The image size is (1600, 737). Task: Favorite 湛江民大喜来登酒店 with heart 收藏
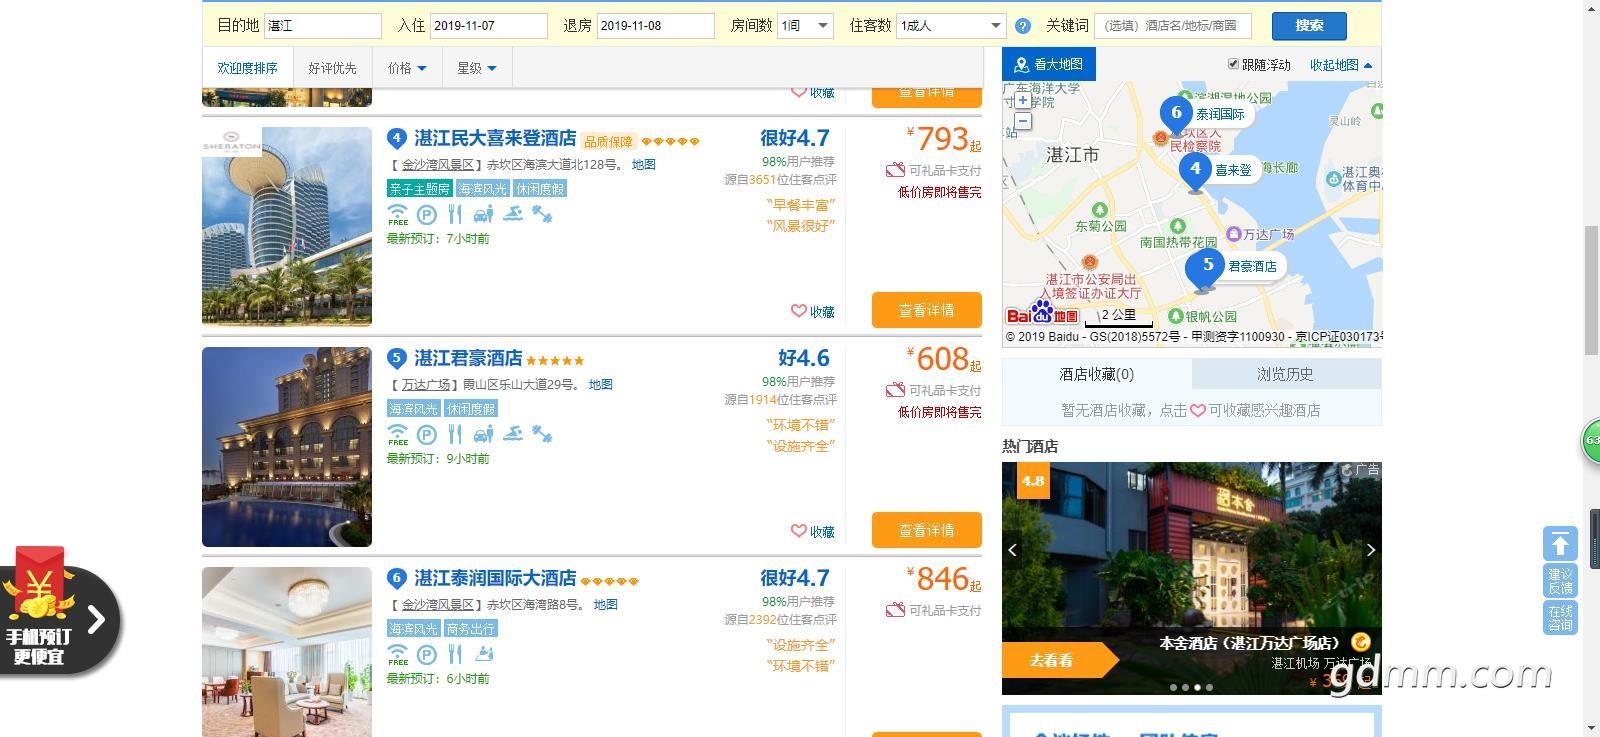pos(813,311)
